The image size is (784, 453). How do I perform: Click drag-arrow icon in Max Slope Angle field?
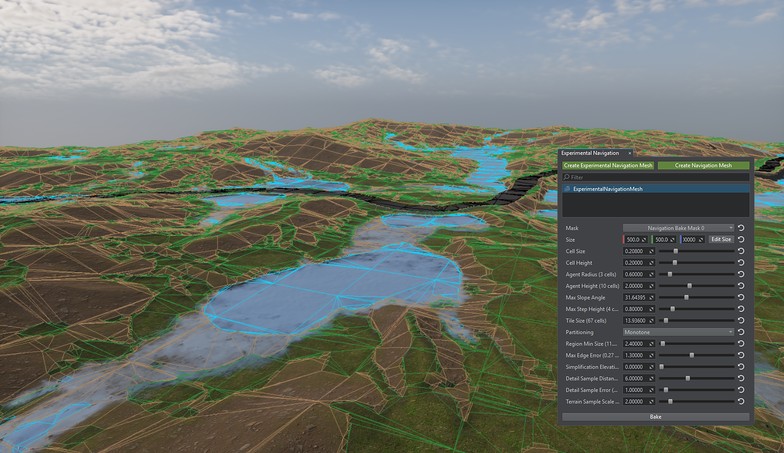(x=651, y=298)
